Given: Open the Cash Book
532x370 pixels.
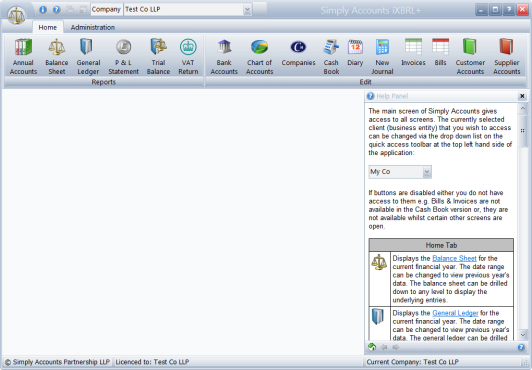Looking at the screenshot, I should click(331, 56).
